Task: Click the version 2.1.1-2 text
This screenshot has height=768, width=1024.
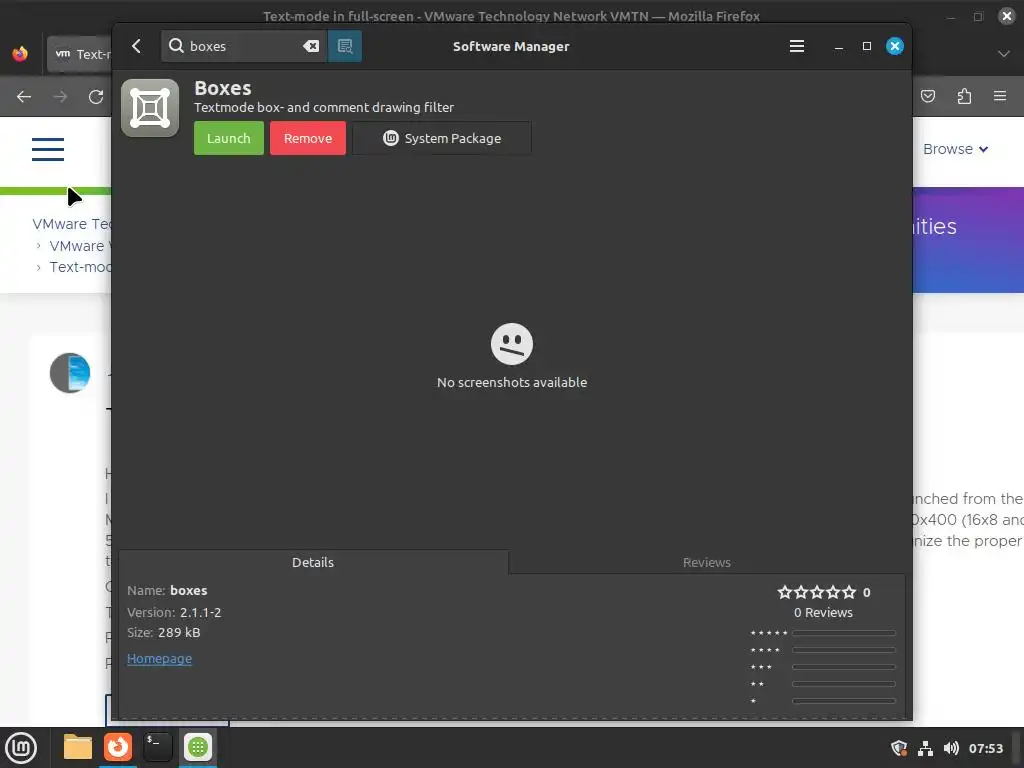Action: pos(200,613)
